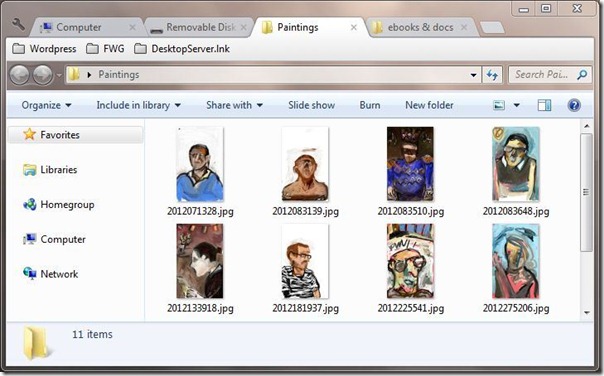This screenshot has height=376, width=604.
Task: Click the scrollbar down arrow
Action: (587, 312)
